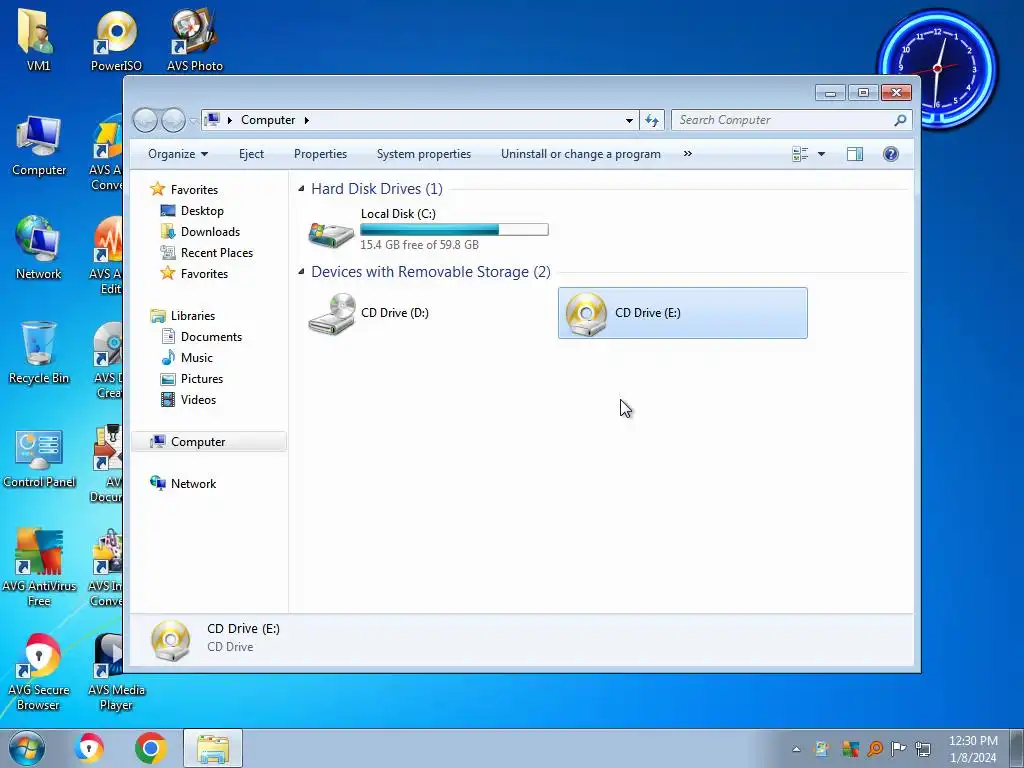
Task: Click Uninstall or change a program
Action: pyautogui.click(x=581, y=154)
